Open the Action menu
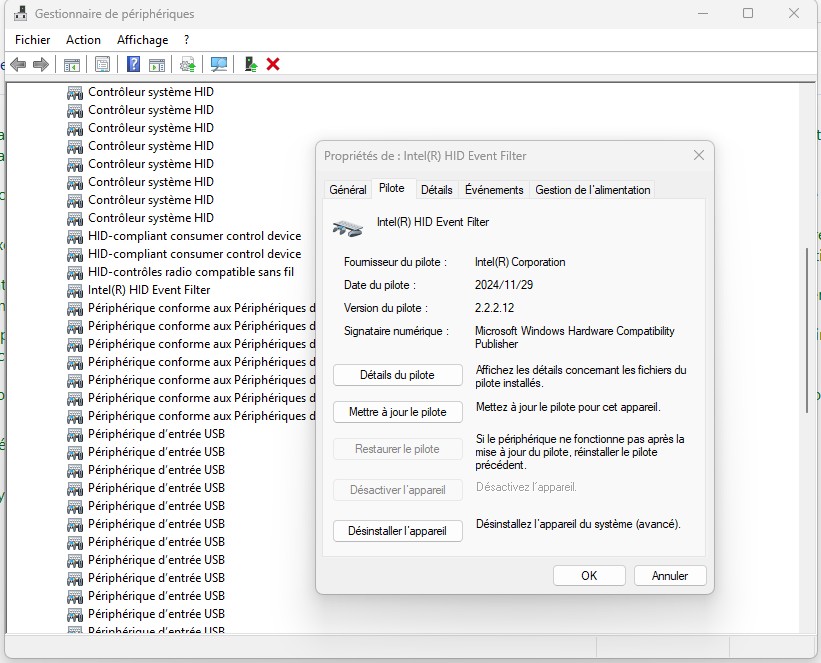This screenshot has height=663, width=821. click(x=83, y=40)
